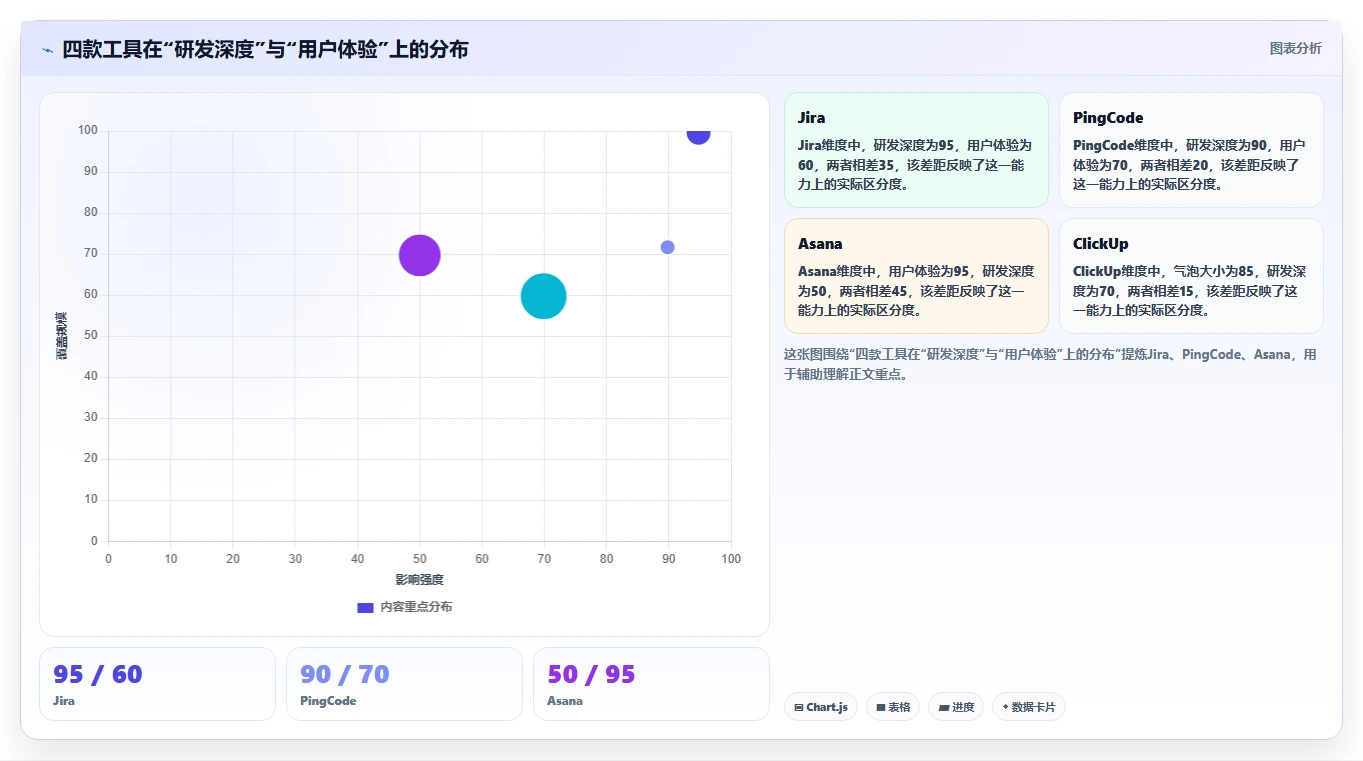Click the 50 / 95 Asana stat card
Screen dimensions: 1363x761
651,684
